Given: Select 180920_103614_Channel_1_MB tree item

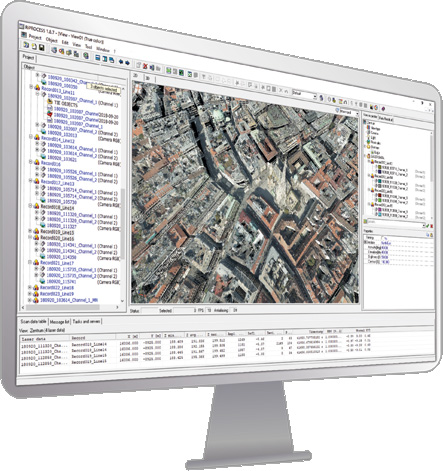Looking at the screenshot, I should tap(69, 300).
